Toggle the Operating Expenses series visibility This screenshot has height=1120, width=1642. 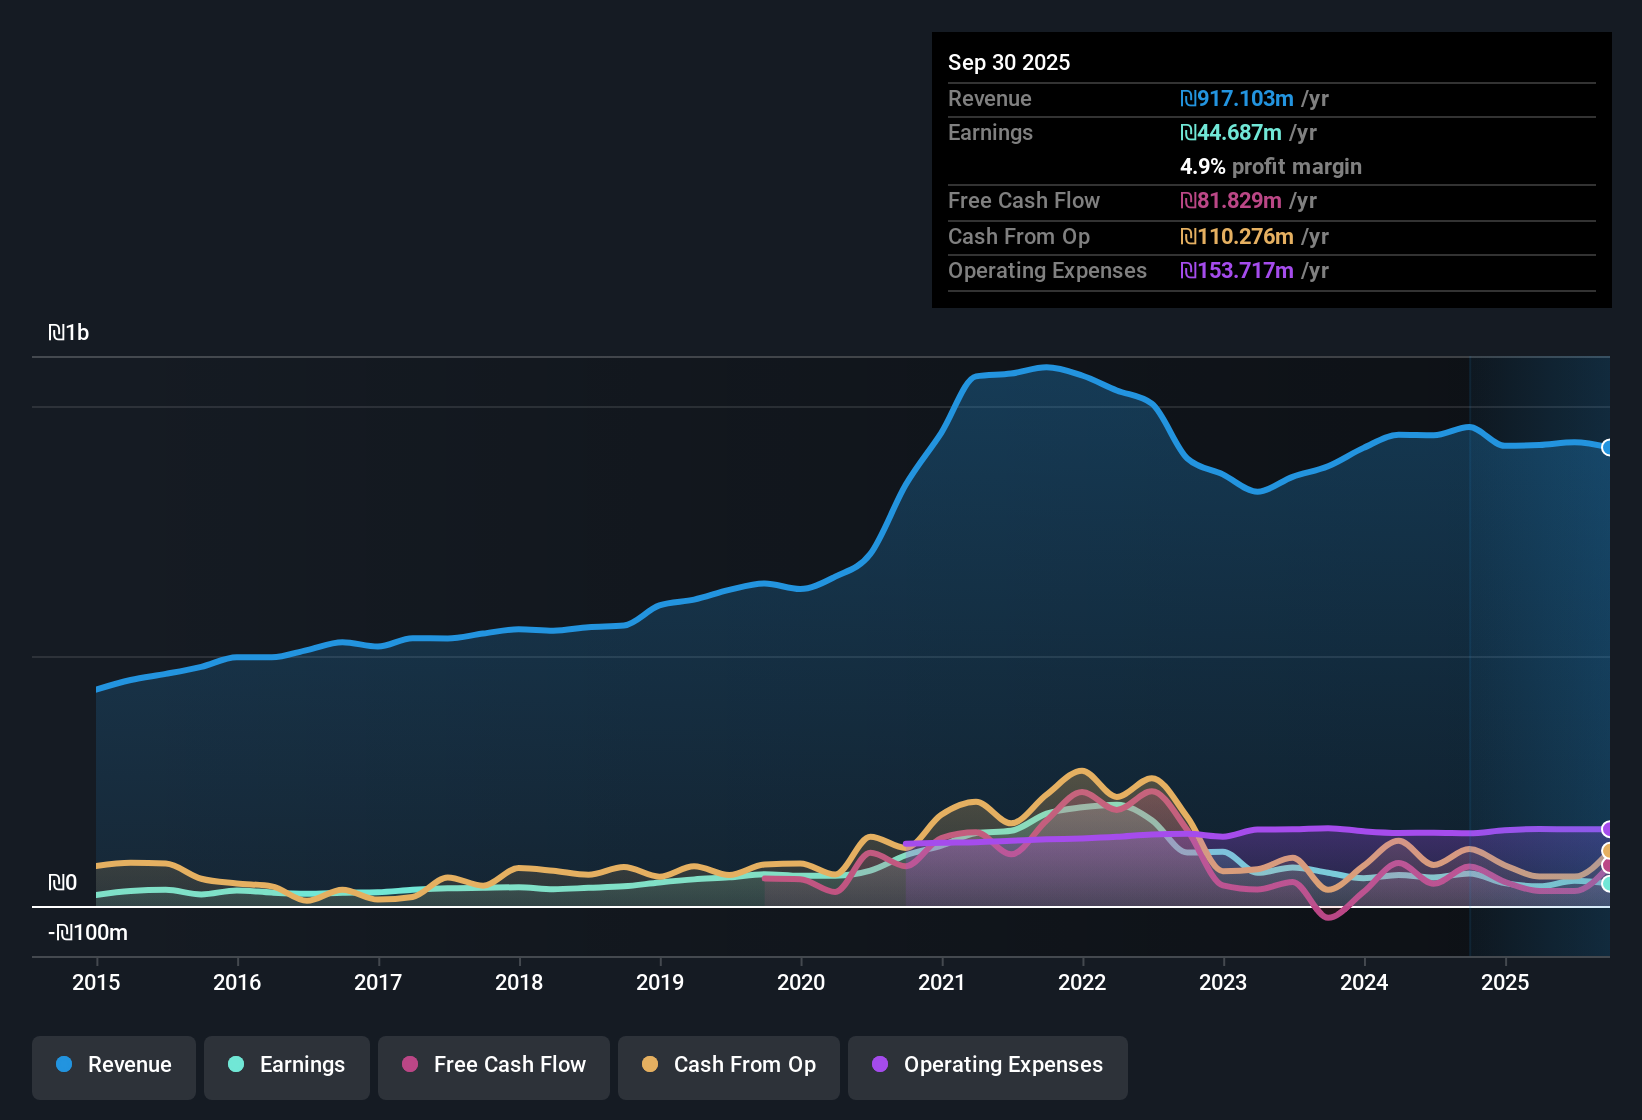click(x=987, y=1065)
